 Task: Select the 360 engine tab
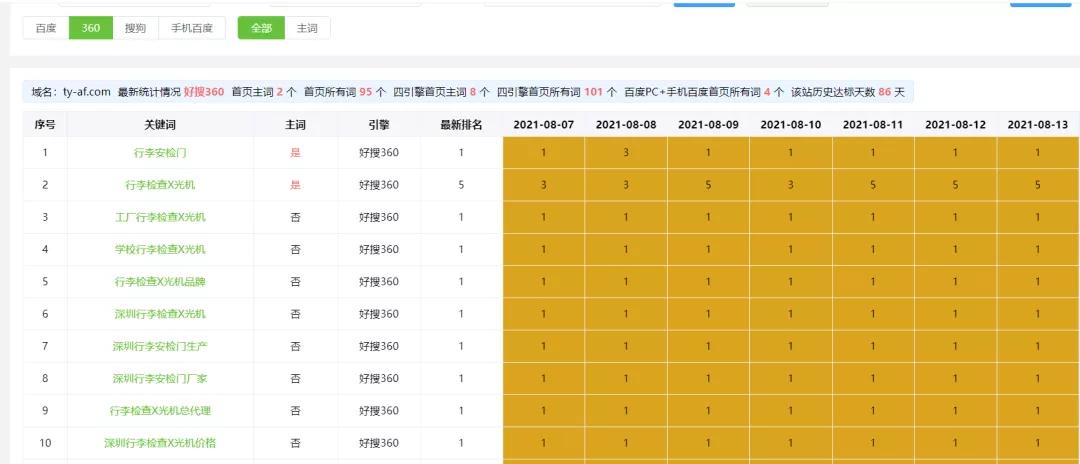pyautogui.click(x=91, y=28)
